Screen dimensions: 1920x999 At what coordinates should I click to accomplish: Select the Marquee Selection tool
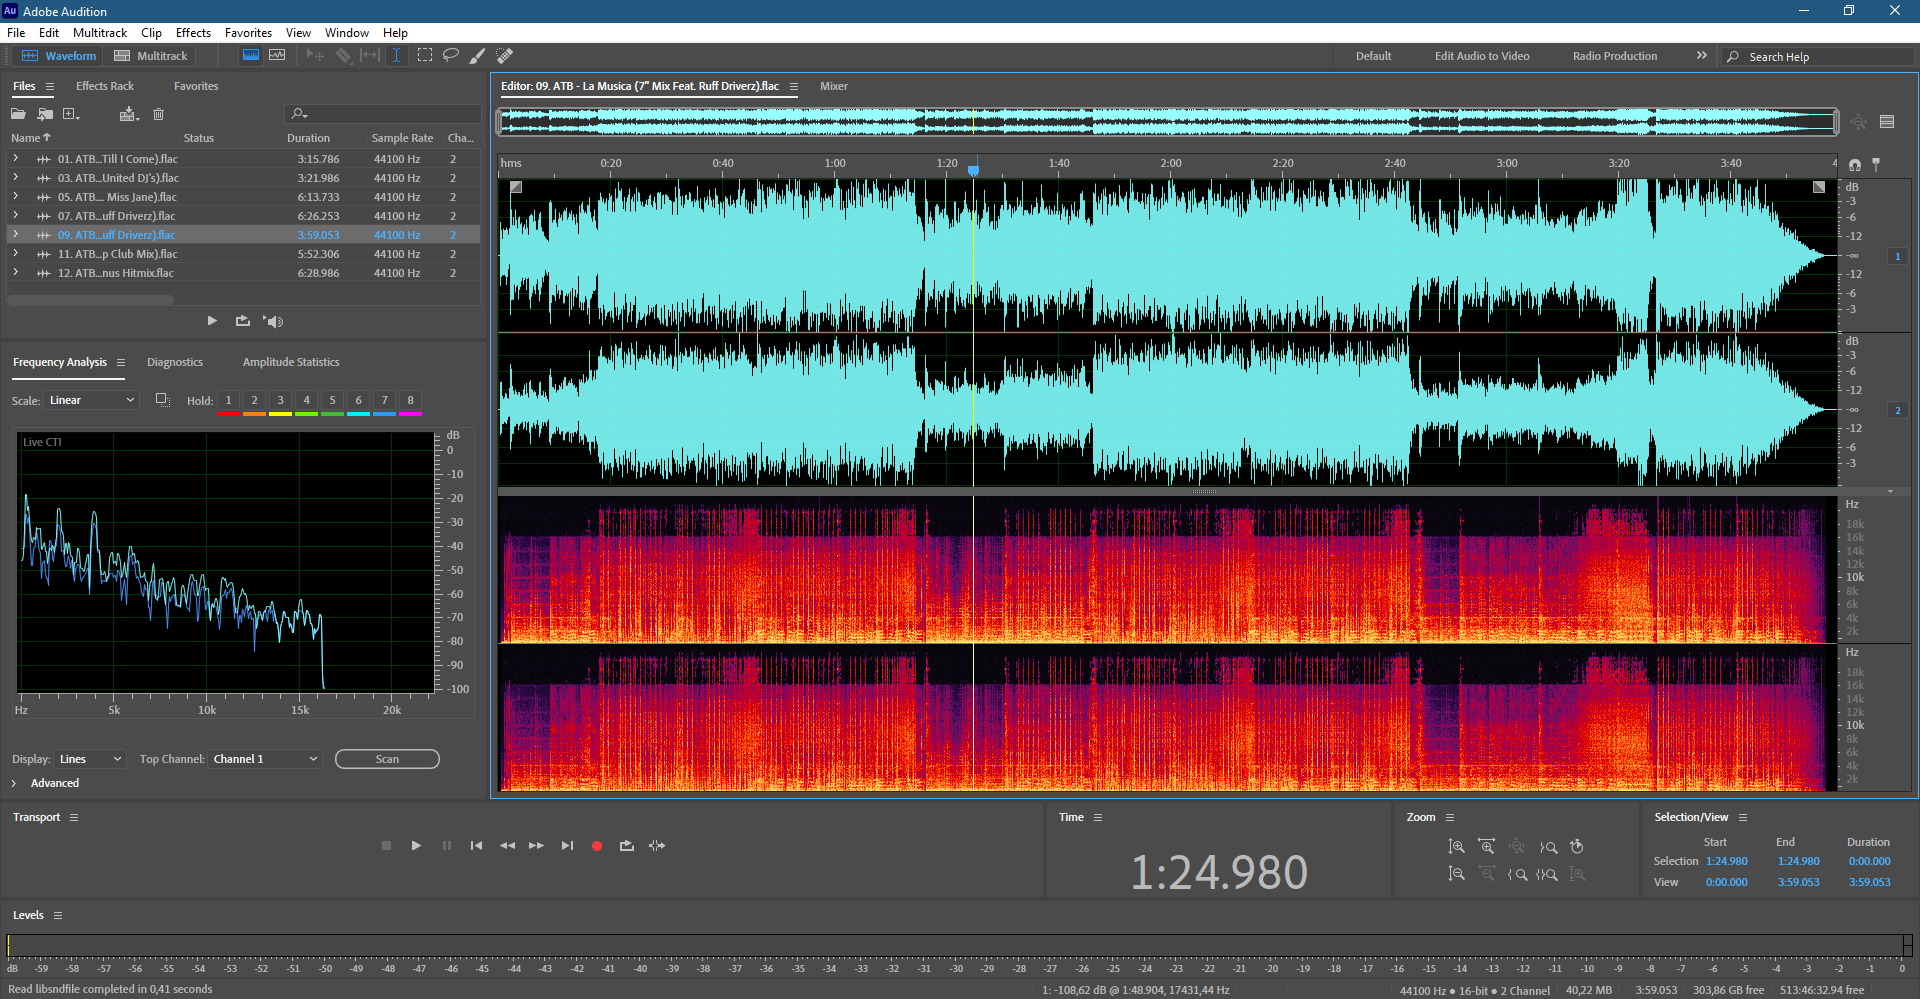425,56
